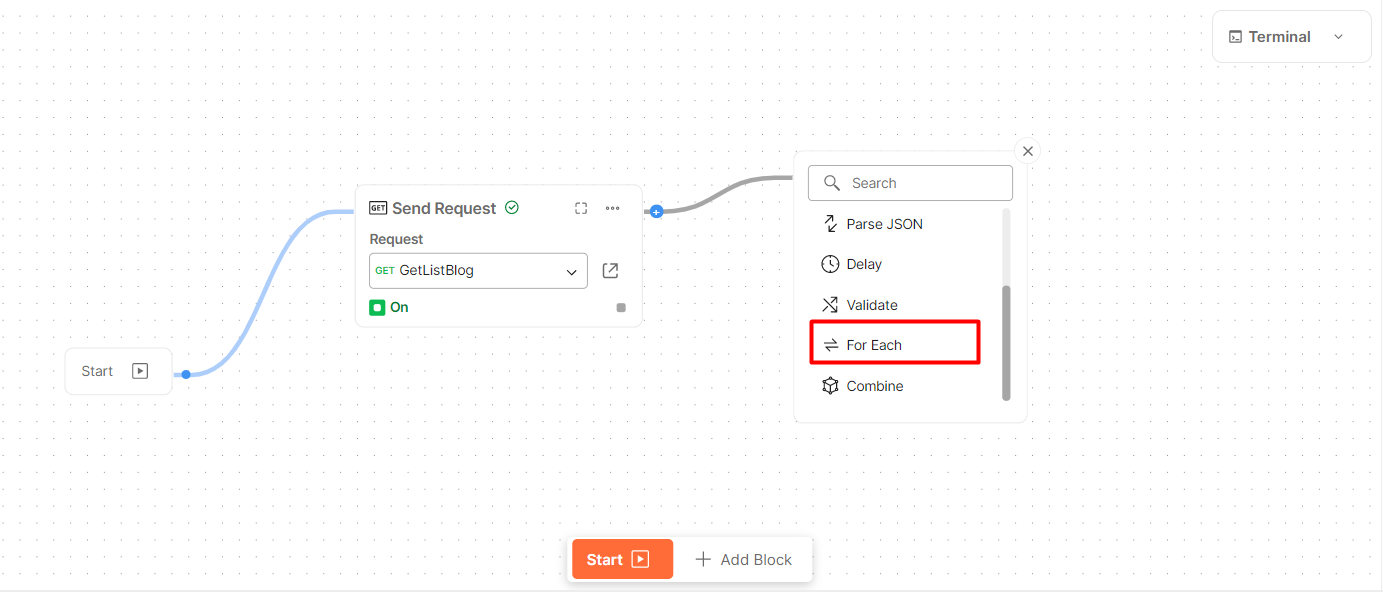Viewport: 1383px width, 593px height.
Task: Click the gray square stop indicator
Action: pyautogui.click(x=621, y=308)
